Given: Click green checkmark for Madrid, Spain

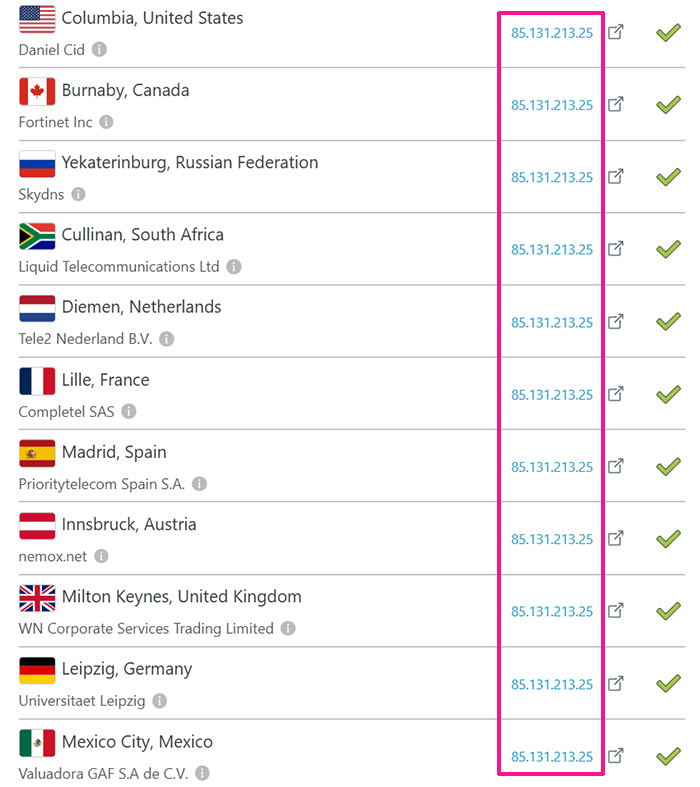Looking at the screenshot, I should click(x=668, y=466).
